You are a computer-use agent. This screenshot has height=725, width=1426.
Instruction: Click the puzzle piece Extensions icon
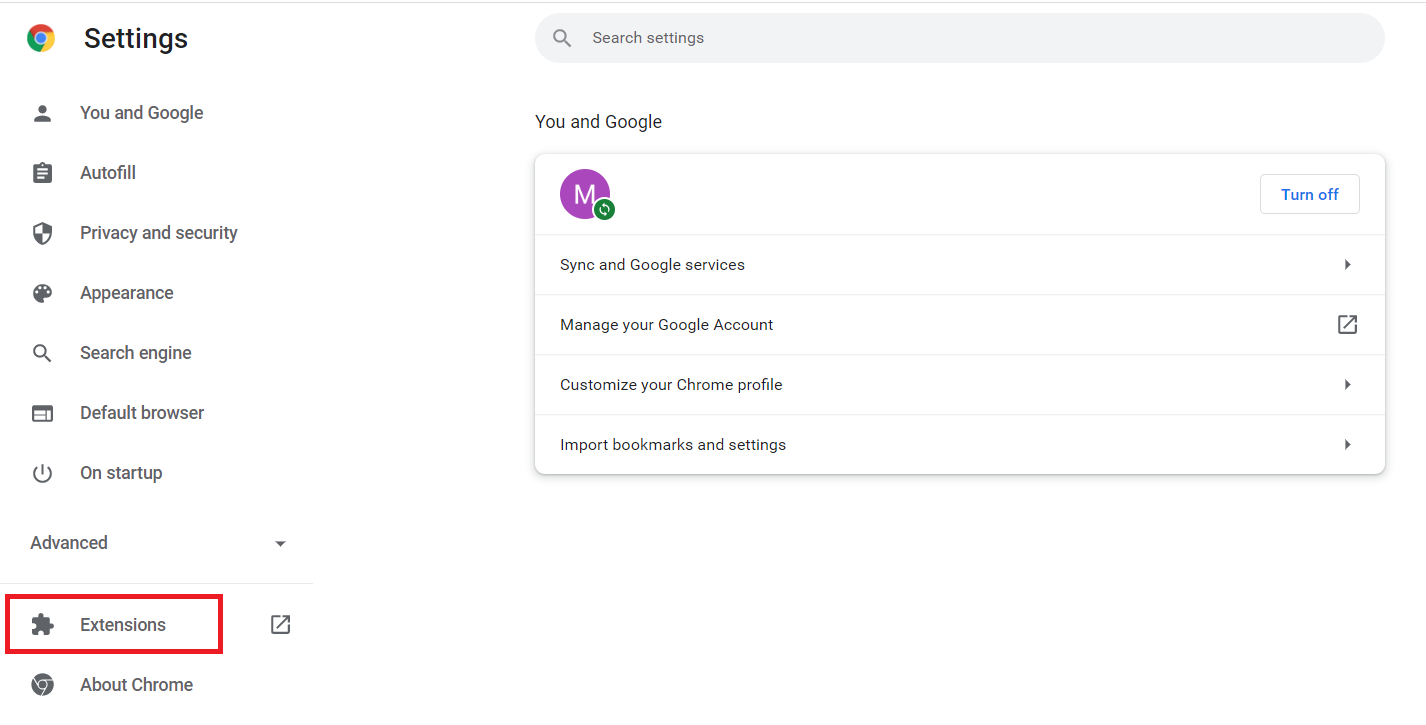coord(42,625)
